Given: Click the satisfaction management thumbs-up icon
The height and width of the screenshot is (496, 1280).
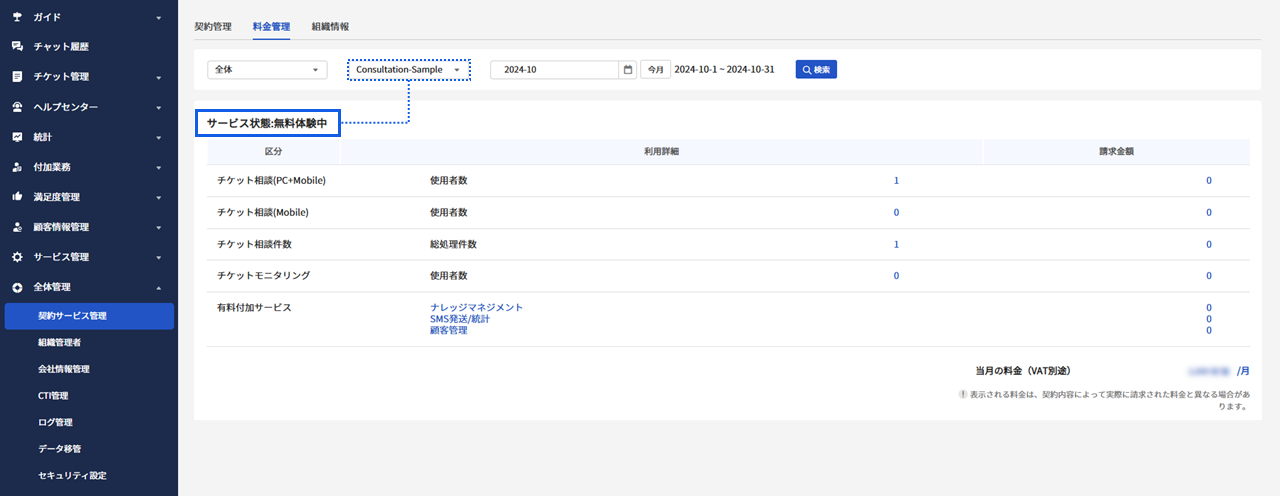Looking at the screenshot, I should 17,197.
